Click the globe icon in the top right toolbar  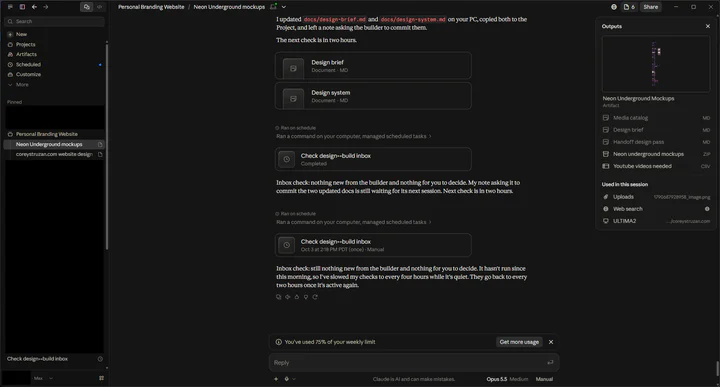(614, 7)
